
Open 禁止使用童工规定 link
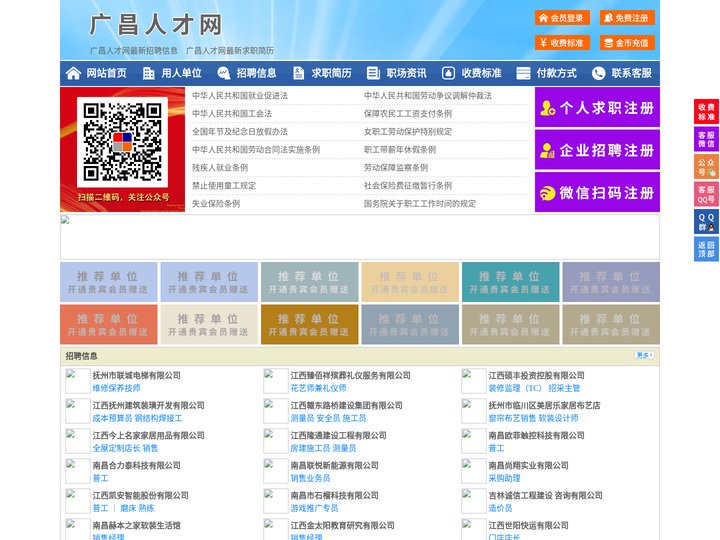tap(224, 186)
